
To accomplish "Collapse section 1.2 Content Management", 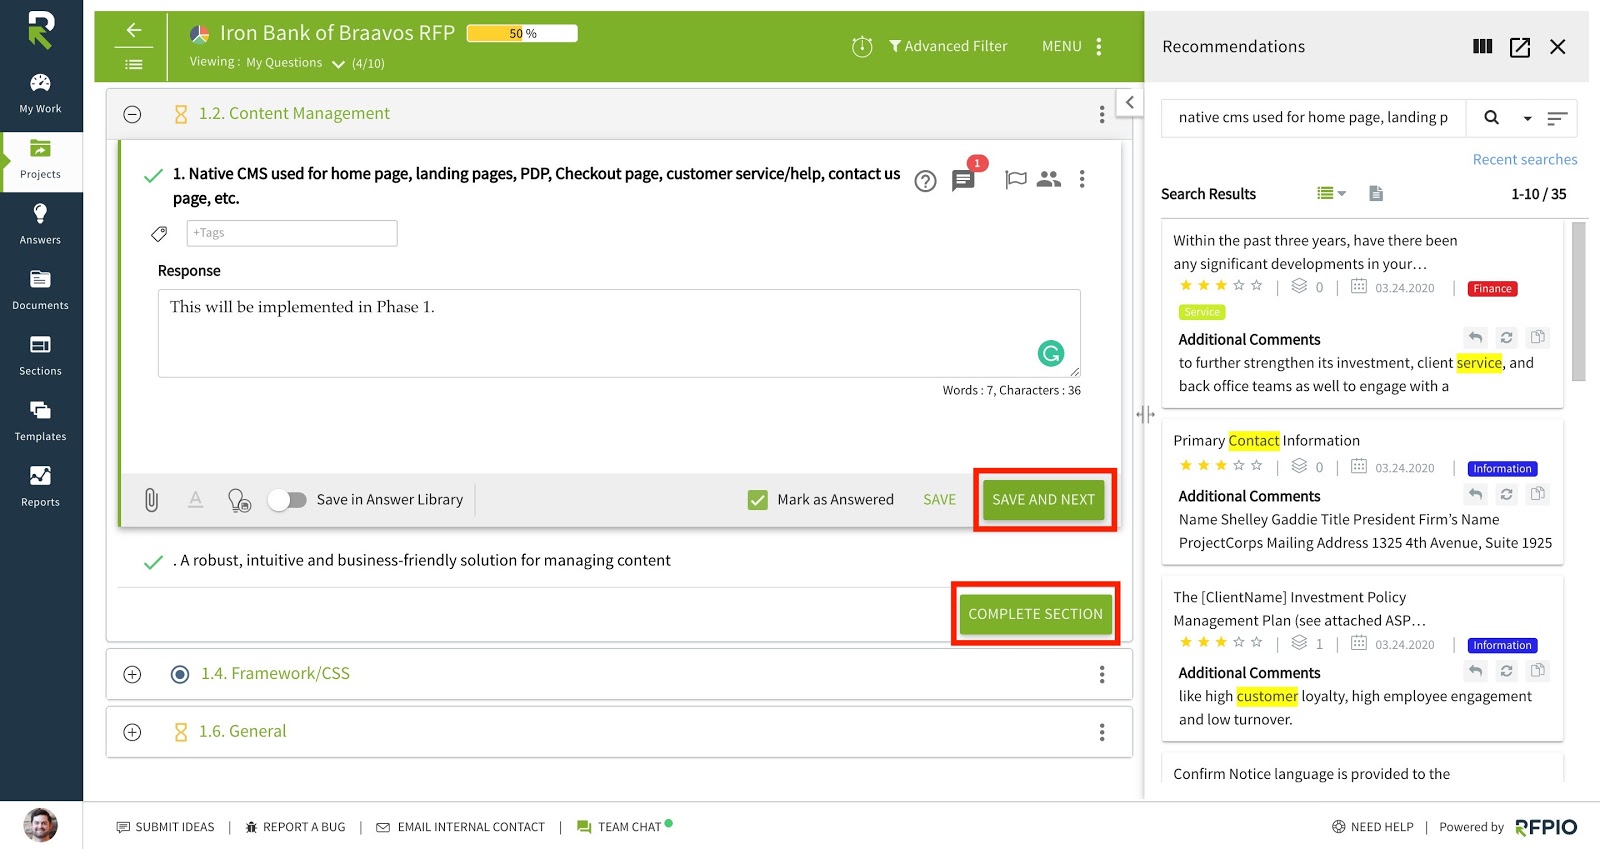I will tap(132, 114).
